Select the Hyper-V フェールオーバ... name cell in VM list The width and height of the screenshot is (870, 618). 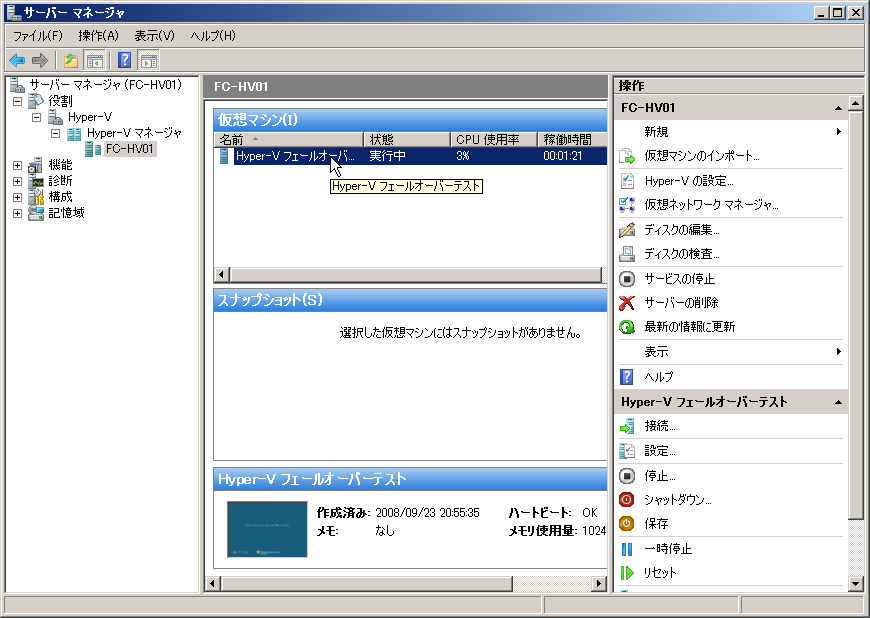pyautogui.click(x=295, y=156)
